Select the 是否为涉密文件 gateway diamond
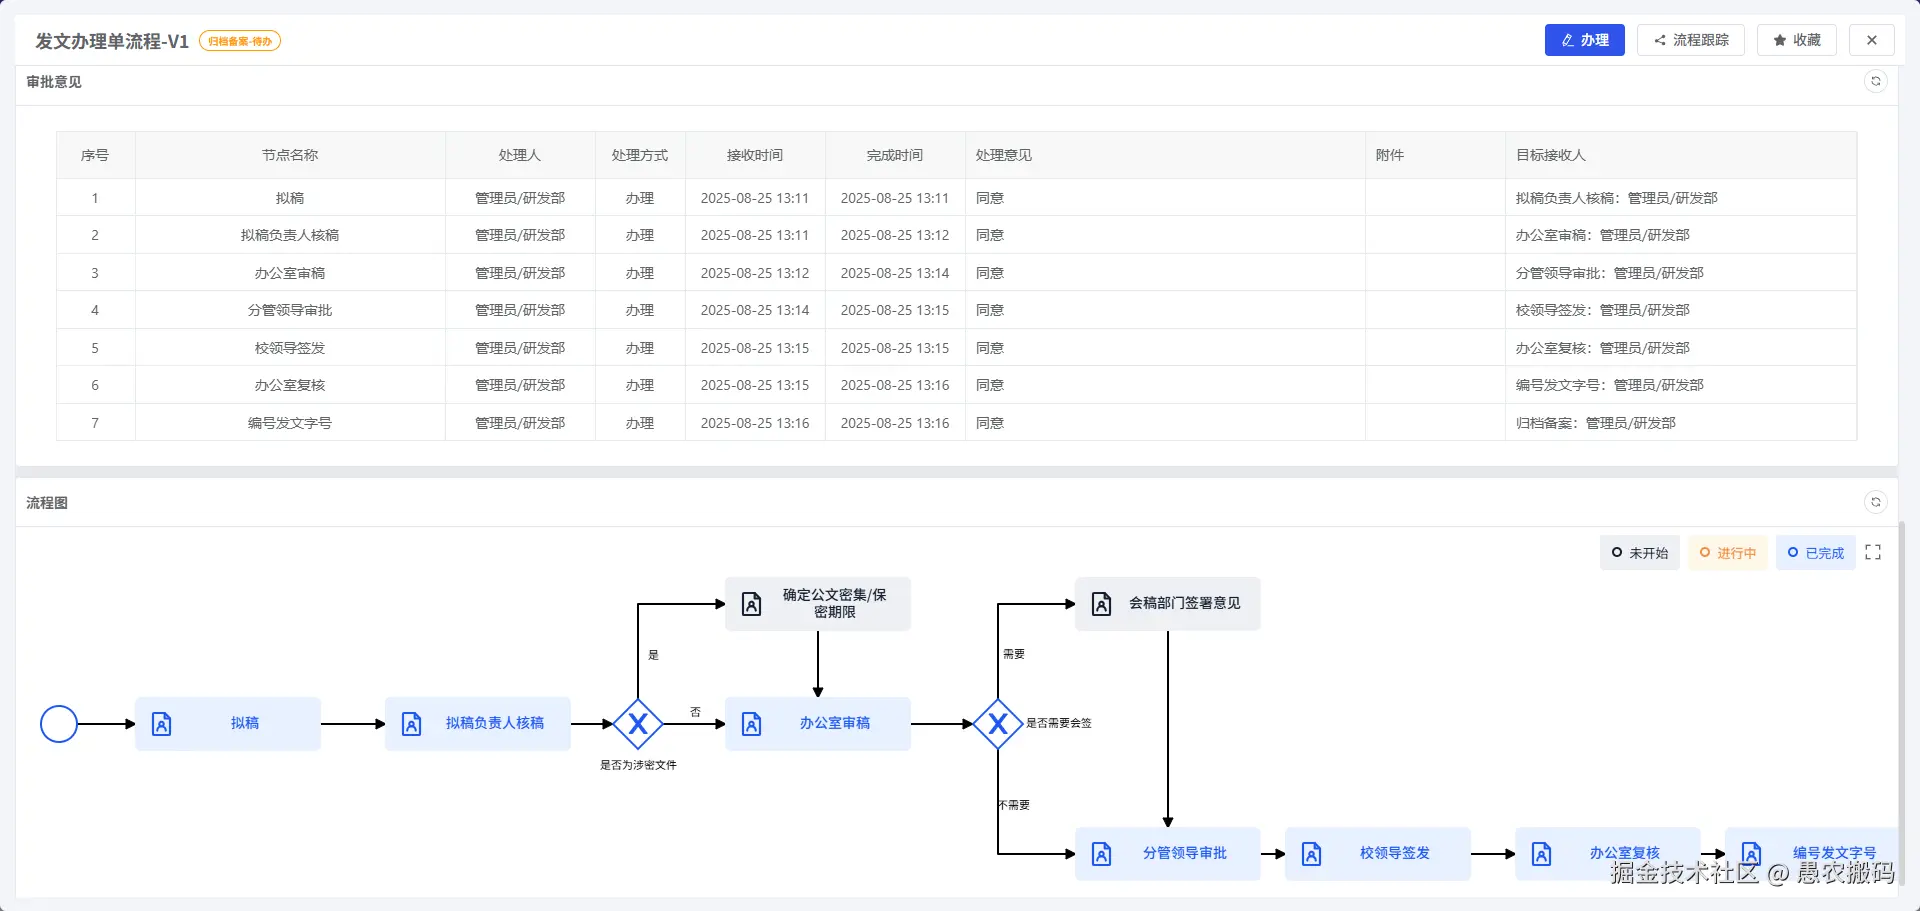1920x911 pixels. click(638, 724)
